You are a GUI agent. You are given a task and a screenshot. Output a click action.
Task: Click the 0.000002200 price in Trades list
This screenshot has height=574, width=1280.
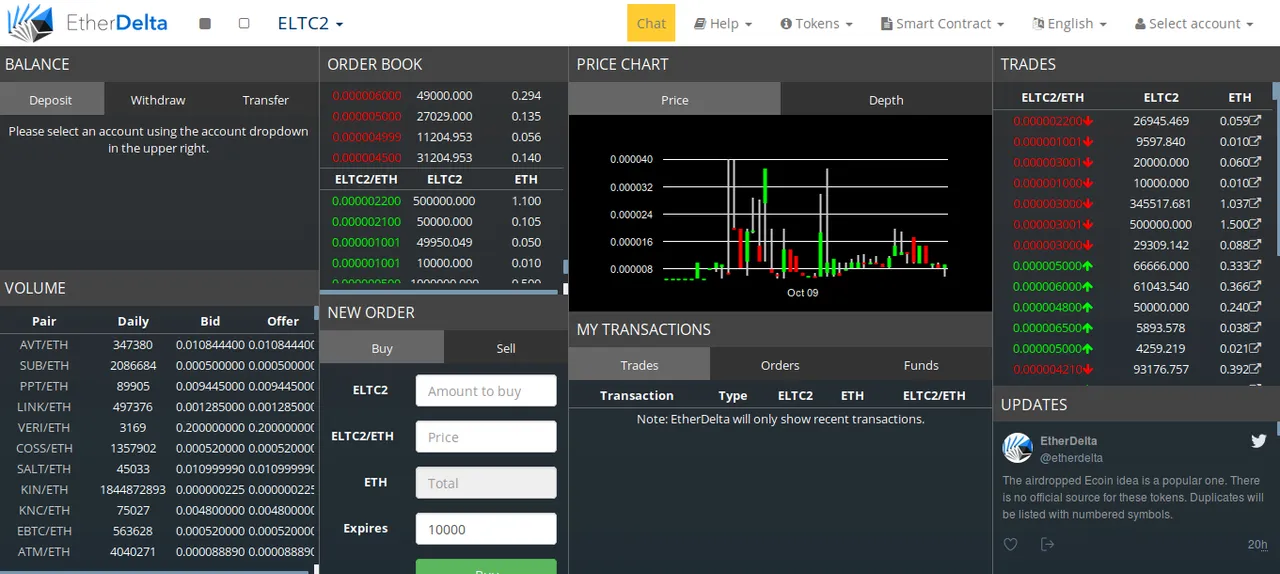[x=1047, y=121]
